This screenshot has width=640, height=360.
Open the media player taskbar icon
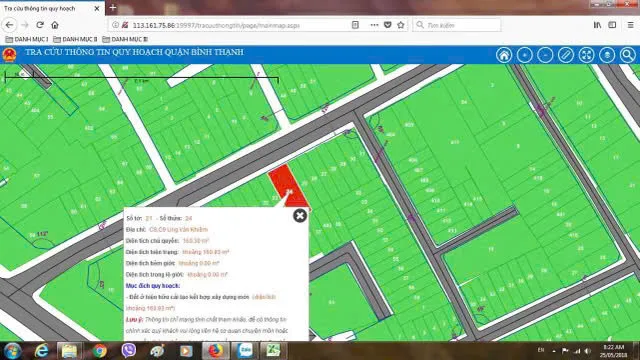[186, 351]
